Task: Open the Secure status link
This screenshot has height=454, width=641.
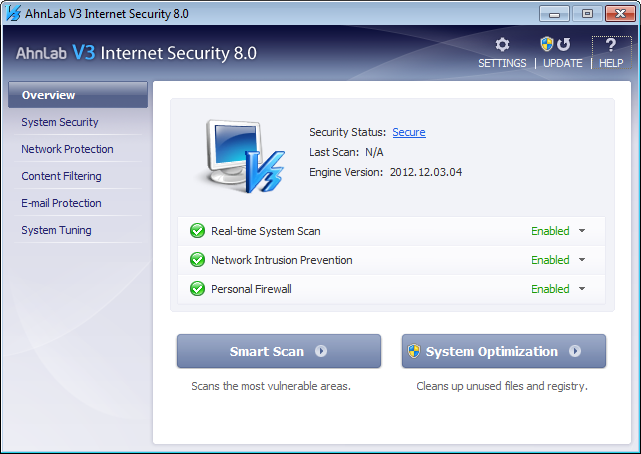Action: (408, 132)
